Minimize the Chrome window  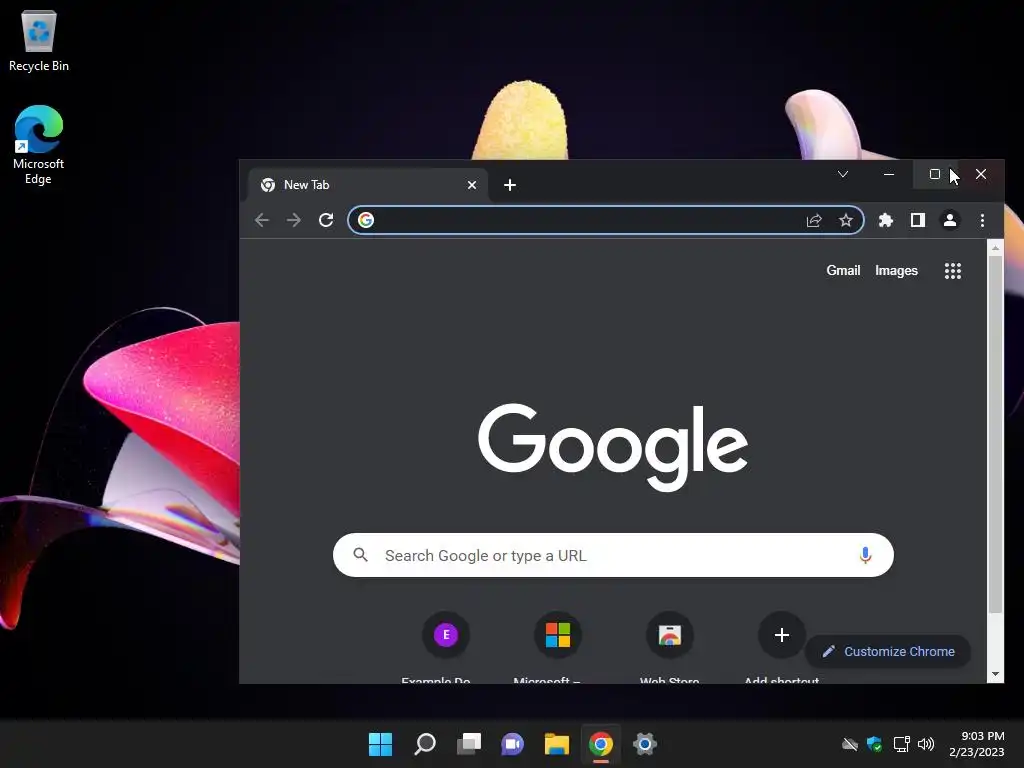coord(889,174)
